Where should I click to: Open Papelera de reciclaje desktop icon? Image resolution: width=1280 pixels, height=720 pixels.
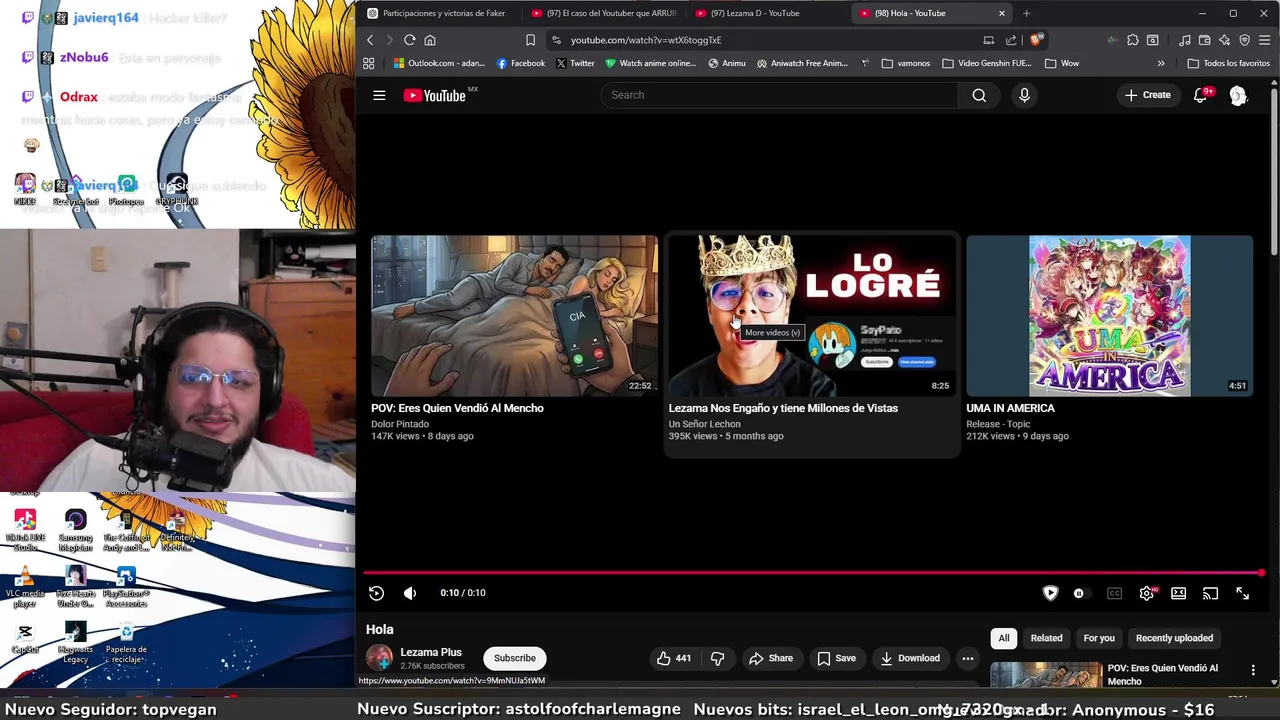pyautogui.click(x=126, y=643)
